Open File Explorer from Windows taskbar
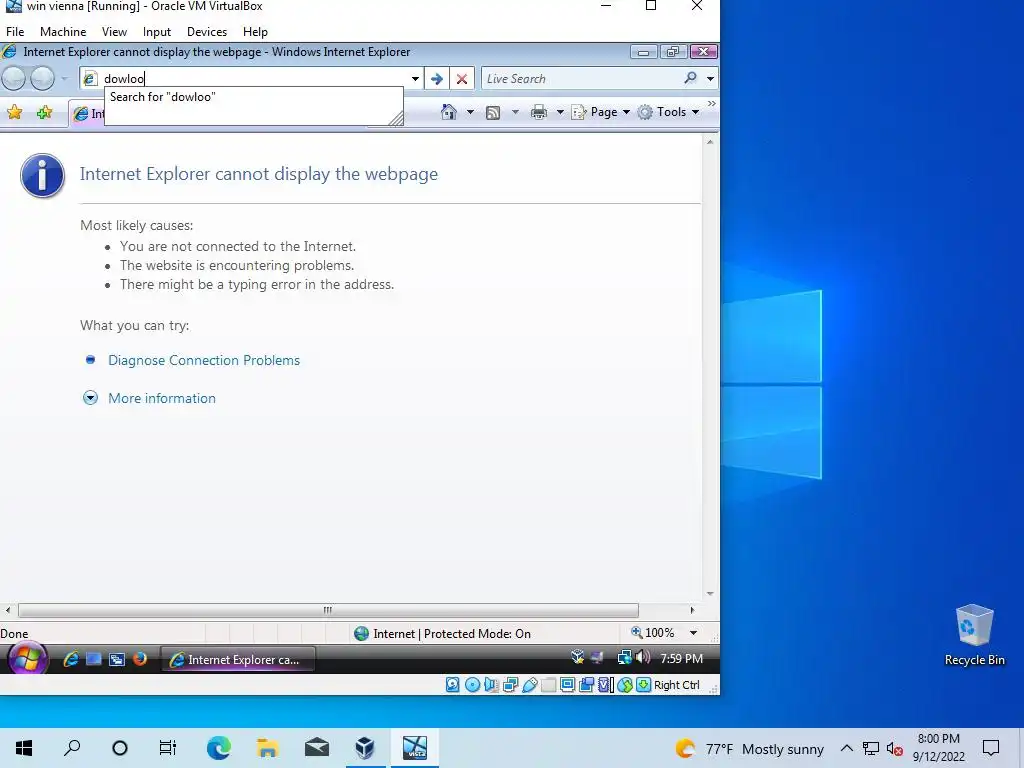Image resolution: width=1024 pixels, height=768 pixels. [x=268, y=748]
